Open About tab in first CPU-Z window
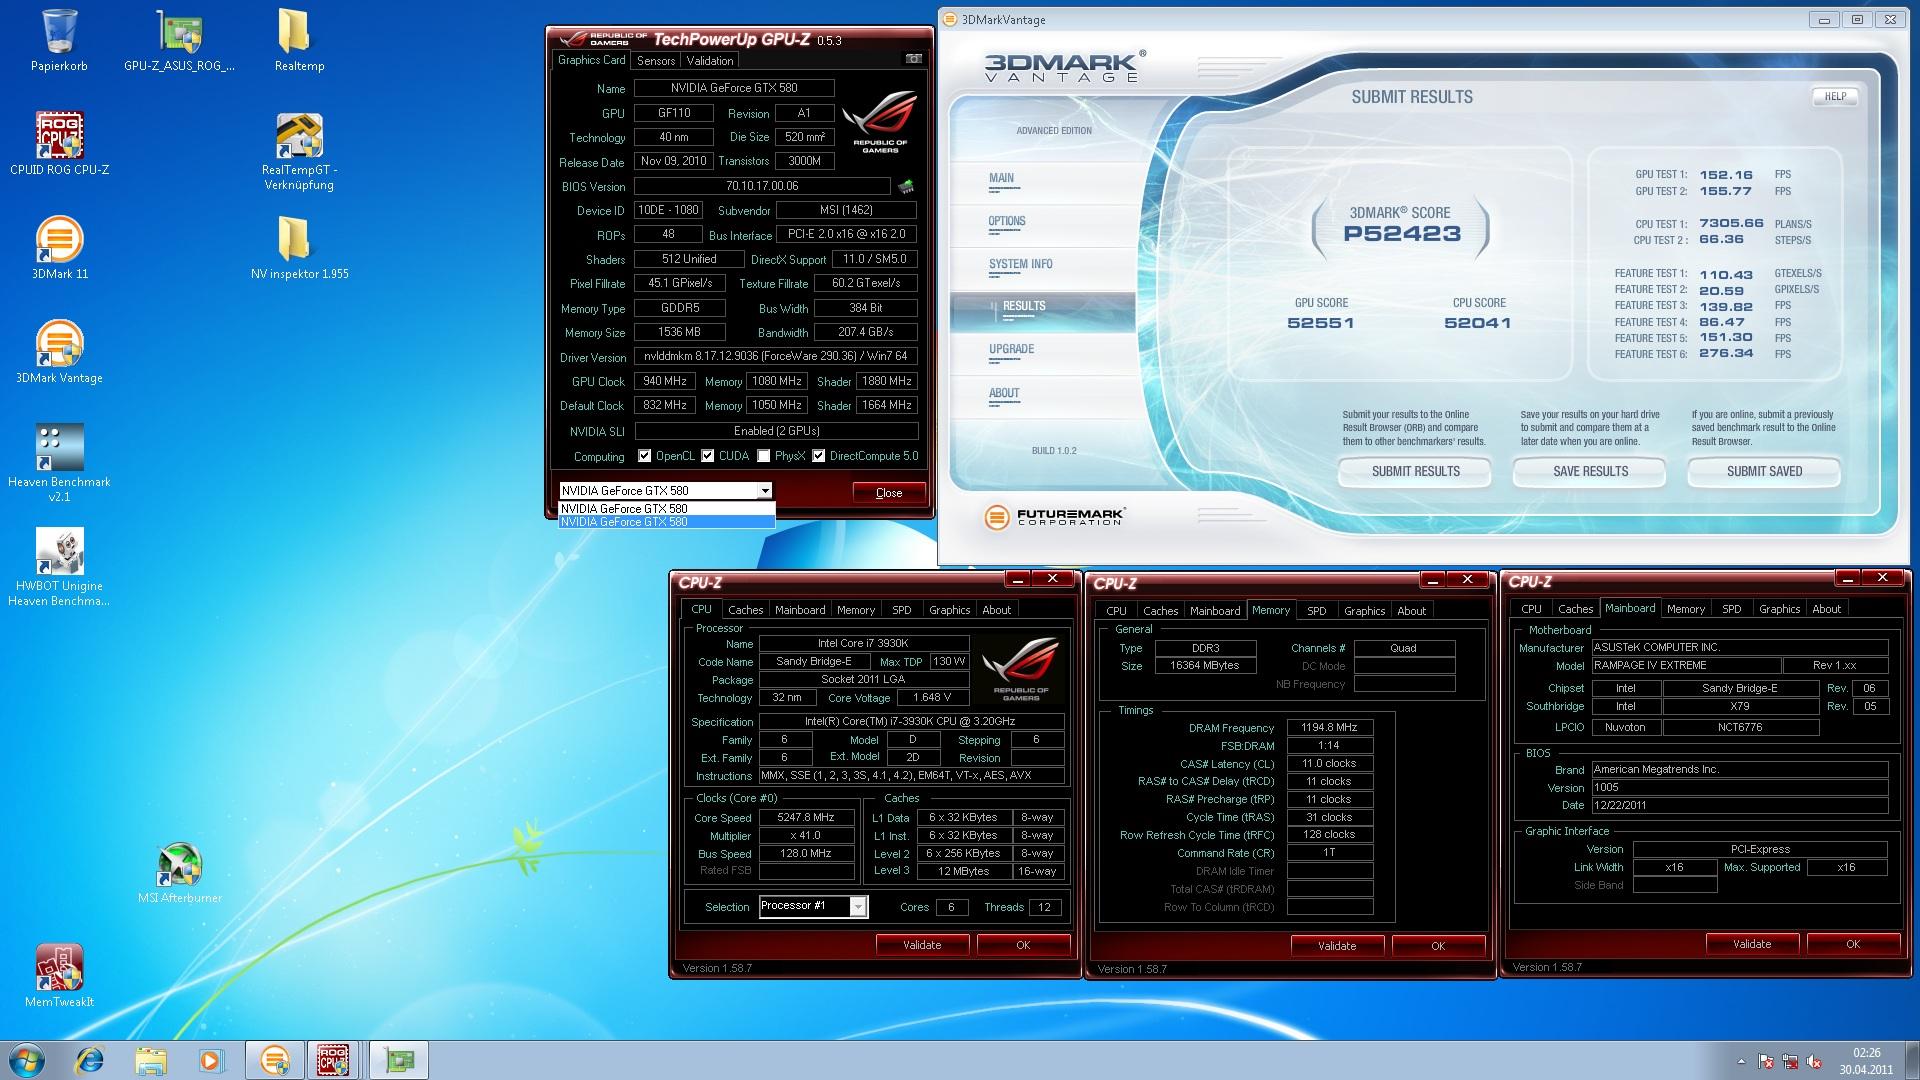The image size is (1920, 1080). tap(996, 610)
